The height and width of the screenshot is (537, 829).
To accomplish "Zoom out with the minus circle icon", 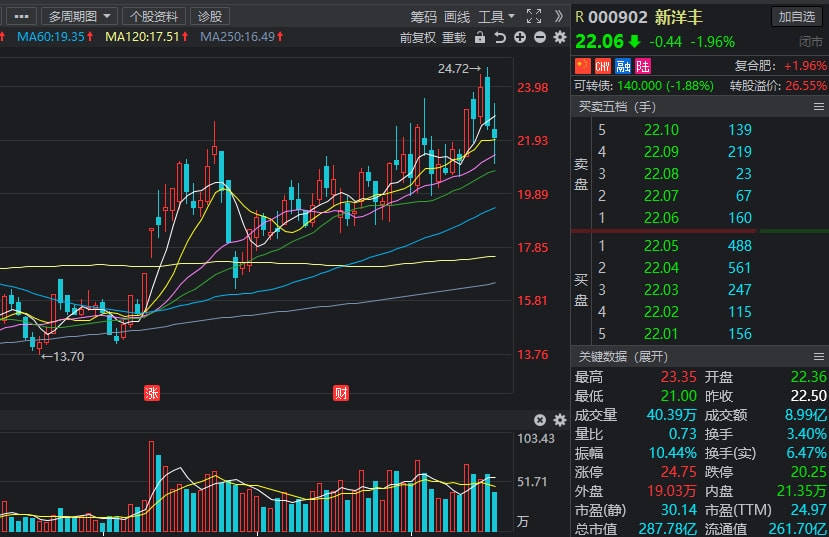I will pyautogui.click(x=540, y=38).
